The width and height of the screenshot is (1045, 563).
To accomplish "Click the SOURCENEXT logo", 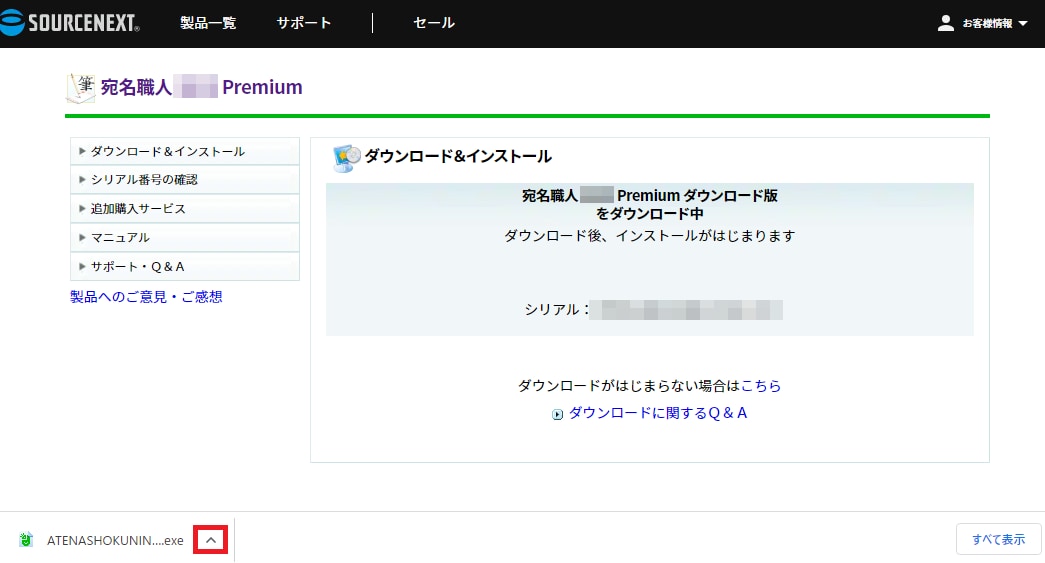I will point(70,23).
